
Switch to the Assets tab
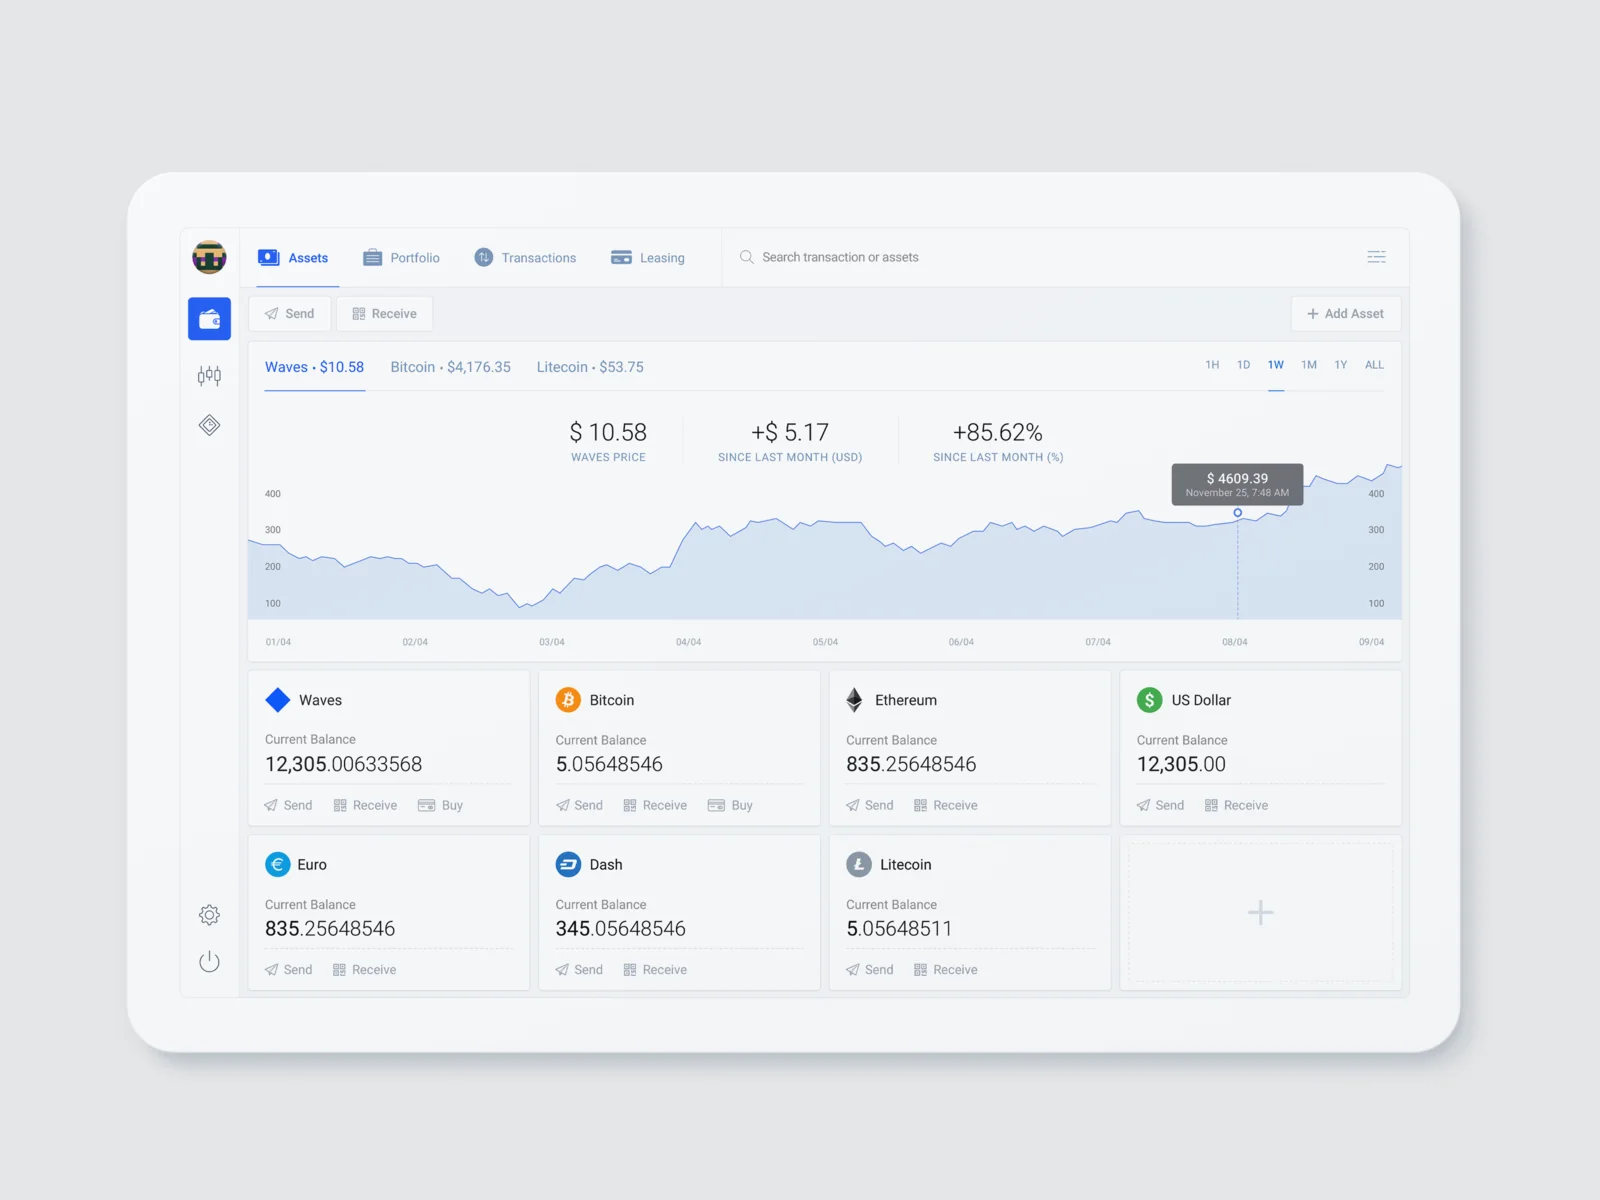click(x=293, y=258)
